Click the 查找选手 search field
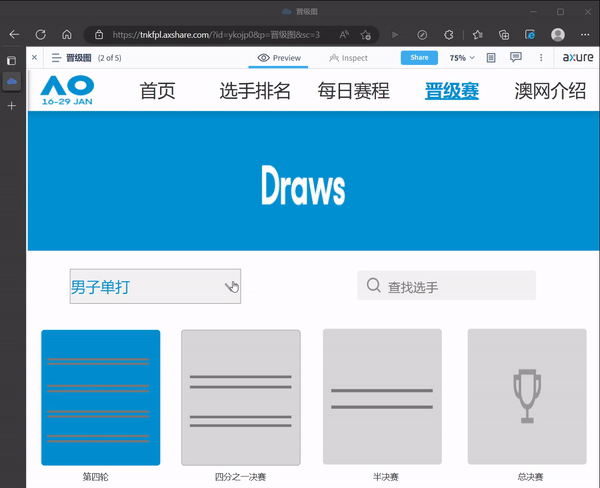Image resolution: width=600 pixels, height=488 pixels. click(446, 286)
